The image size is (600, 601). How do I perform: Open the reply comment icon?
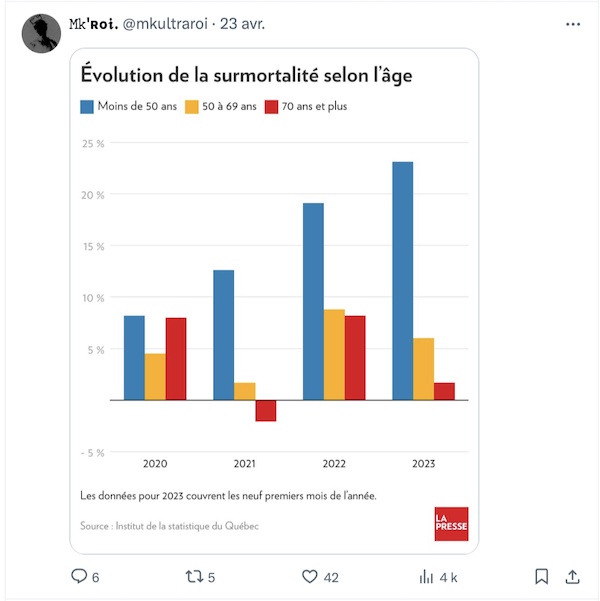[79, 576]
